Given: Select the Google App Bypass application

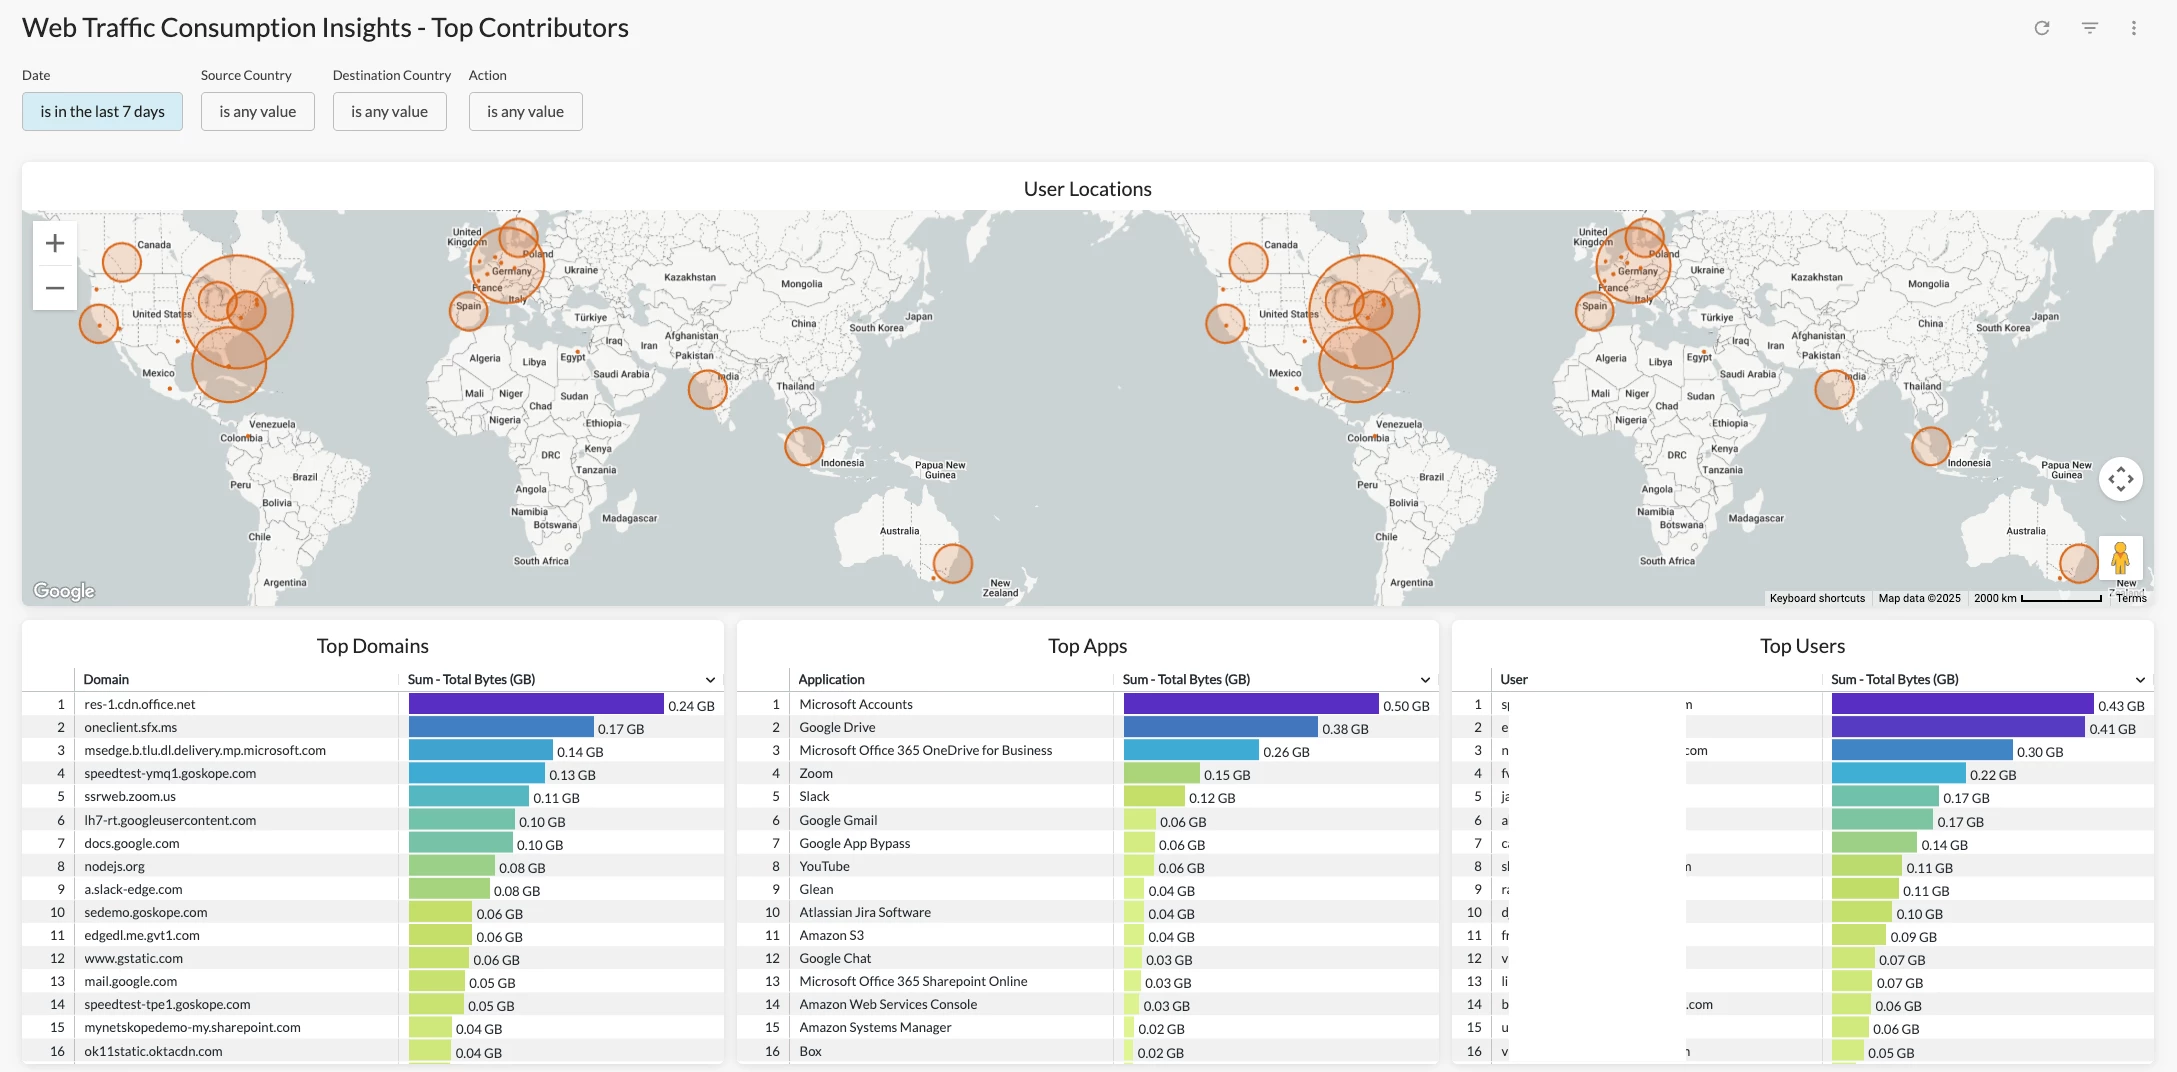Looking at the screenshot, I should [855, 843].
